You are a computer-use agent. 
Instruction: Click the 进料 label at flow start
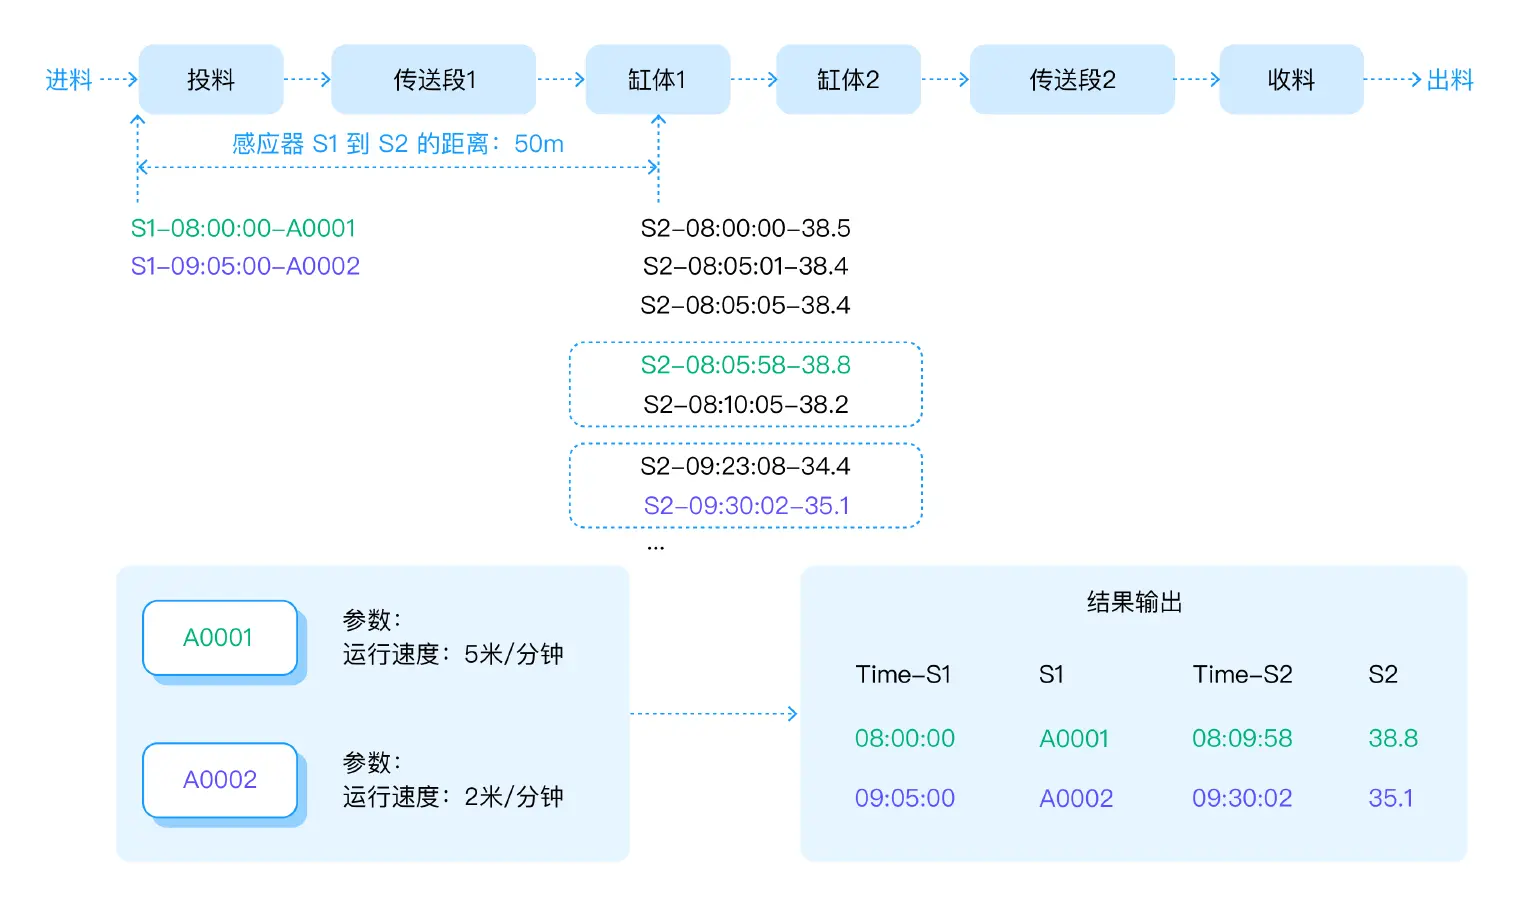tap(69, 80)
